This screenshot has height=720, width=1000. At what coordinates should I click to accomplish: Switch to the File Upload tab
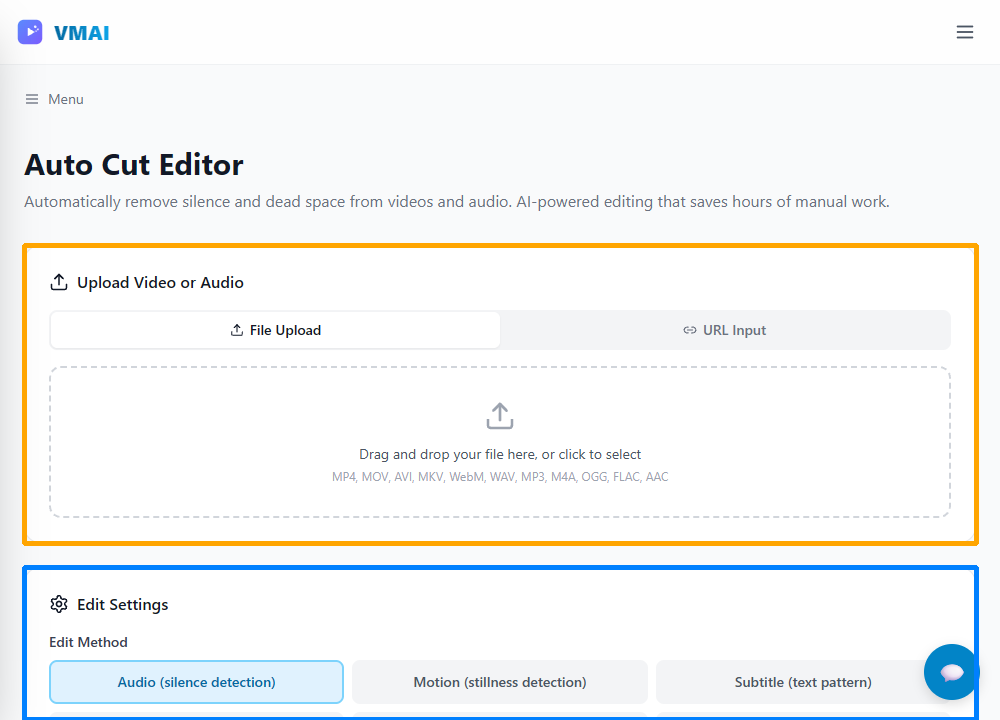(275, 330)
